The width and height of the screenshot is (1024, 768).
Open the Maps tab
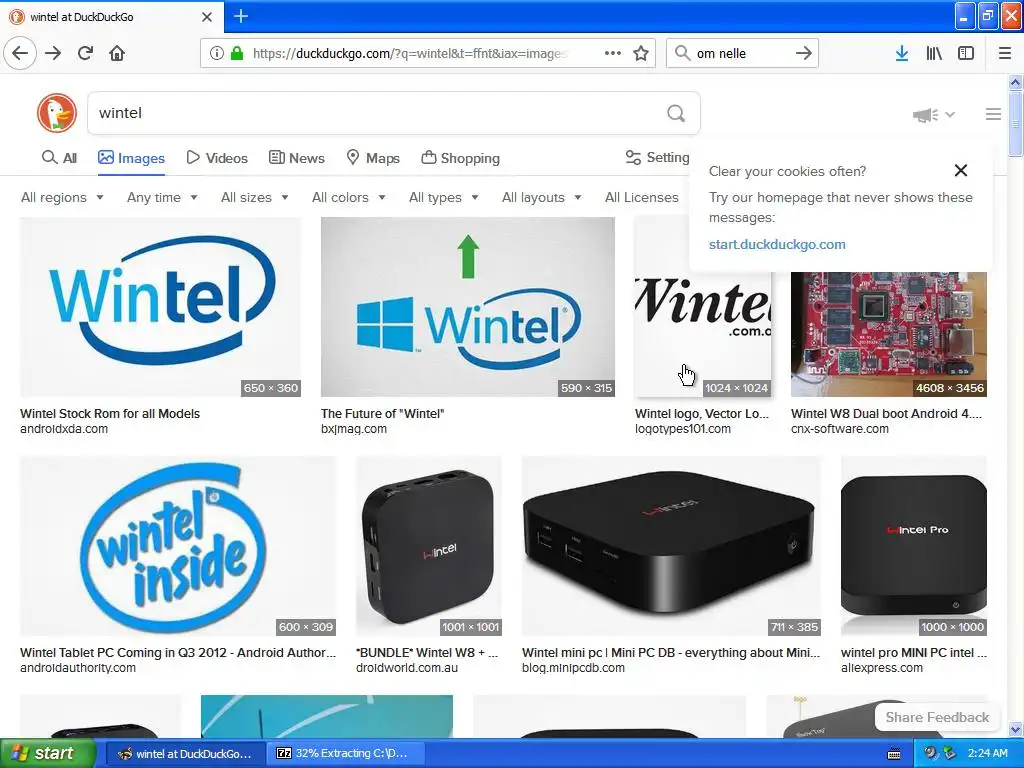(x=373, y=158)
